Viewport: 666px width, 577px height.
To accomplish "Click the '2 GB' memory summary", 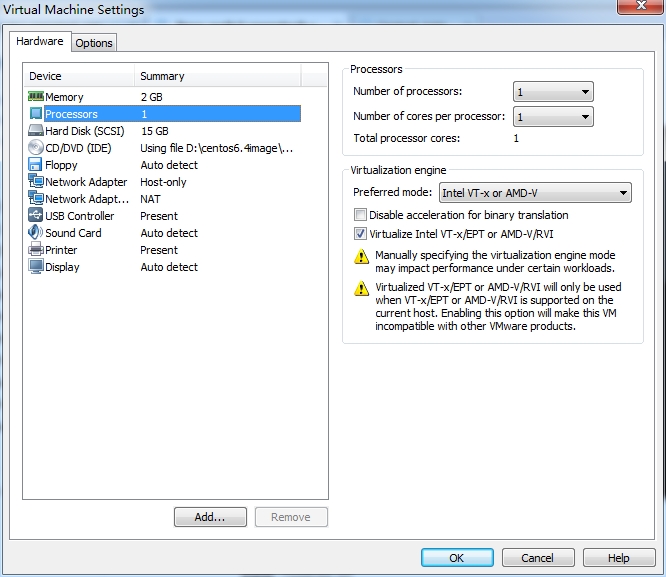I will [152, 97].
